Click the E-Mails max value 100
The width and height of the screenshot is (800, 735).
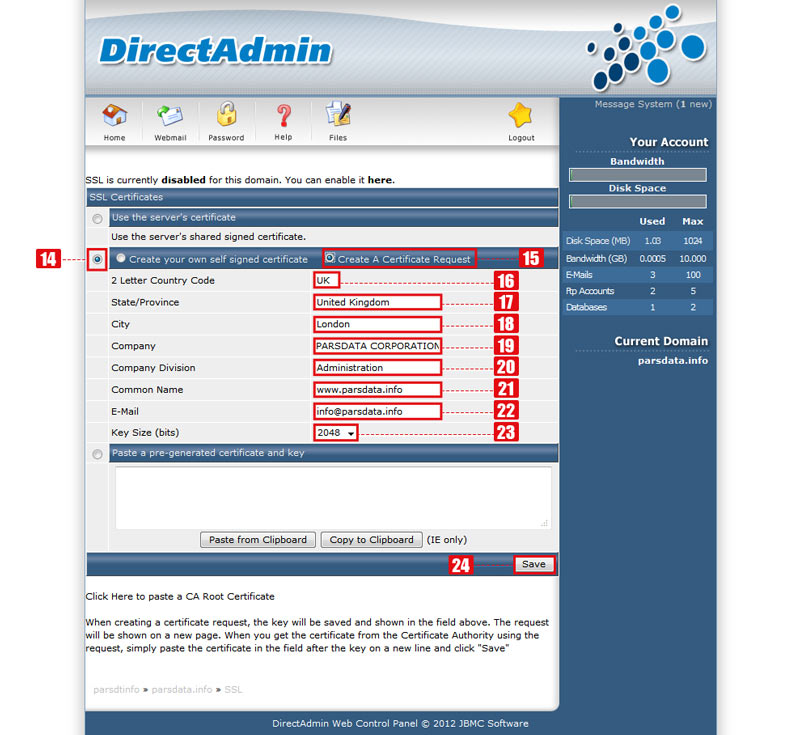point(693,275)
